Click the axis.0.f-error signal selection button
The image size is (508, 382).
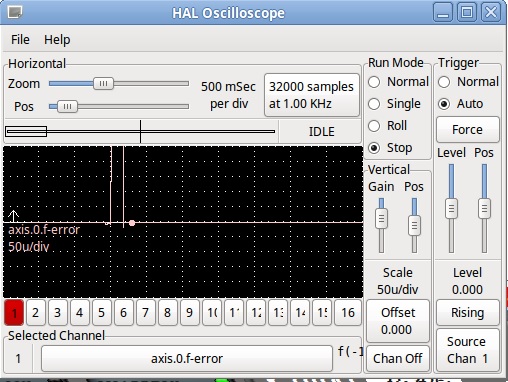(x=187, y=359)
